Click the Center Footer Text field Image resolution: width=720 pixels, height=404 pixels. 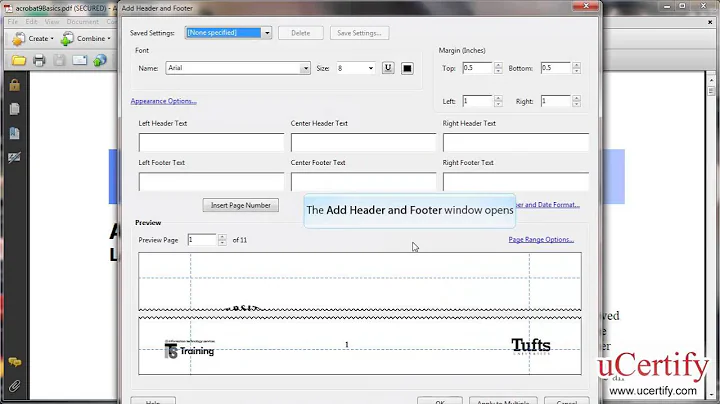tap(363, 181)
